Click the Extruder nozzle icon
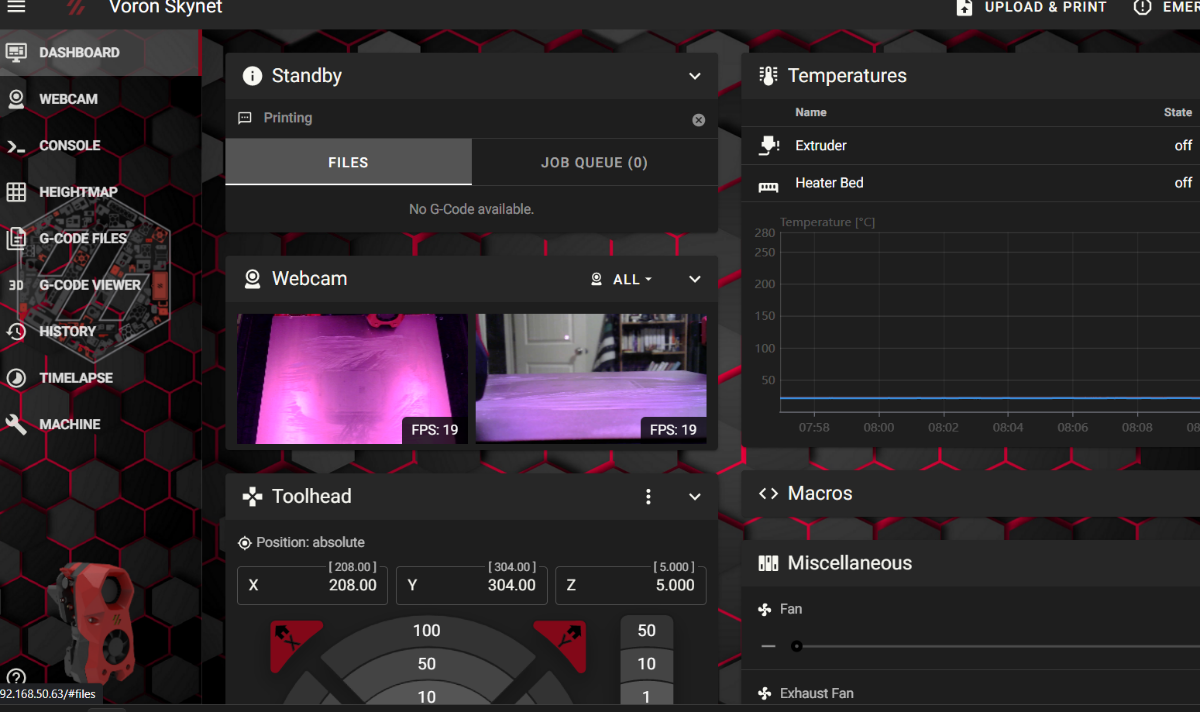 tap(768, 146)
